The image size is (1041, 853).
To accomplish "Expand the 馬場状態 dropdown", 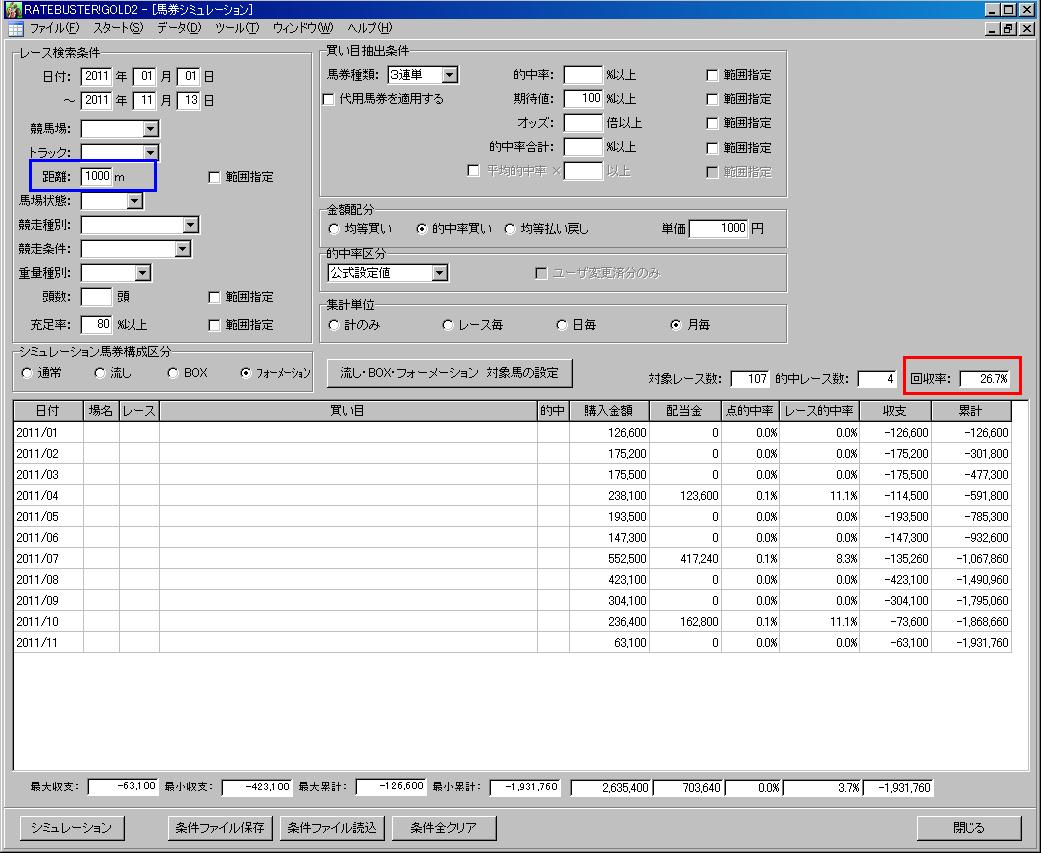I will [x=135, y=200].
